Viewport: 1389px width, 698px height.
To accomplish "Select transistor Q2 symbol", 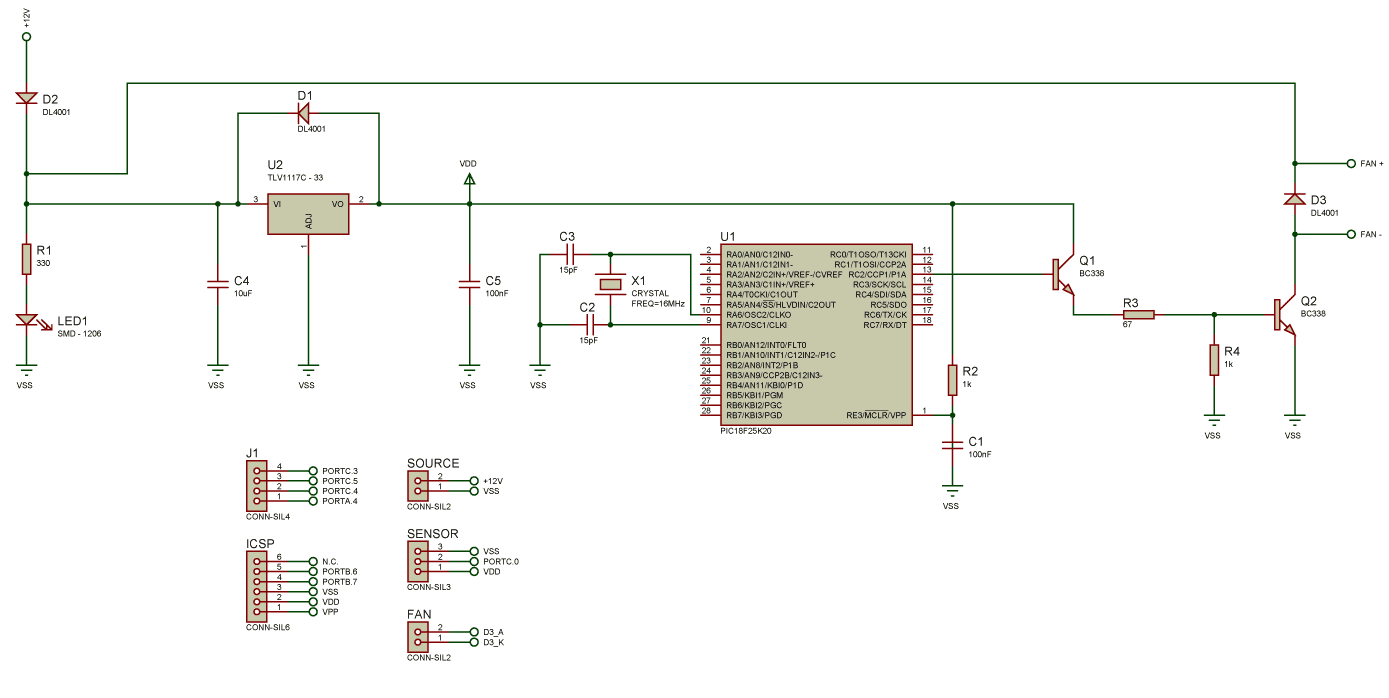I will coord(1285,314).
